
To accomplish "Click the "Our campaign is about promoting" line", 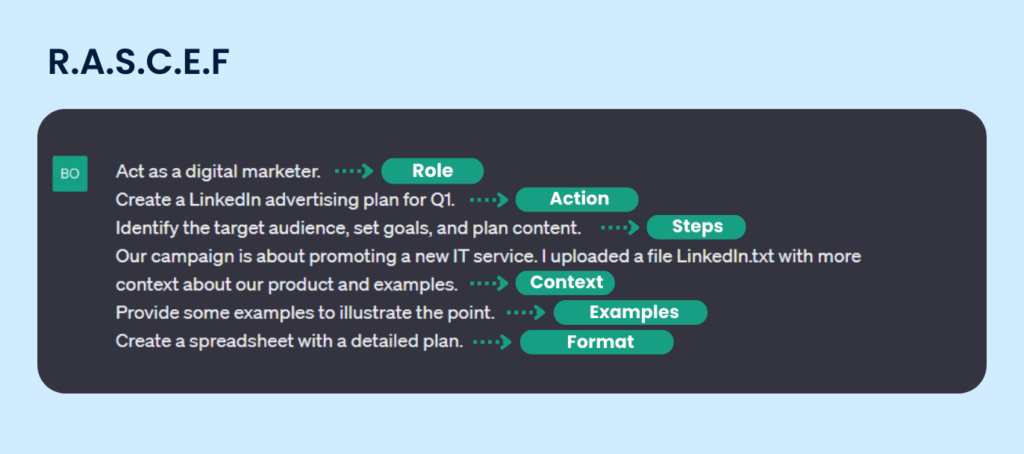I will pyautogui.click(x=488, y=256).
